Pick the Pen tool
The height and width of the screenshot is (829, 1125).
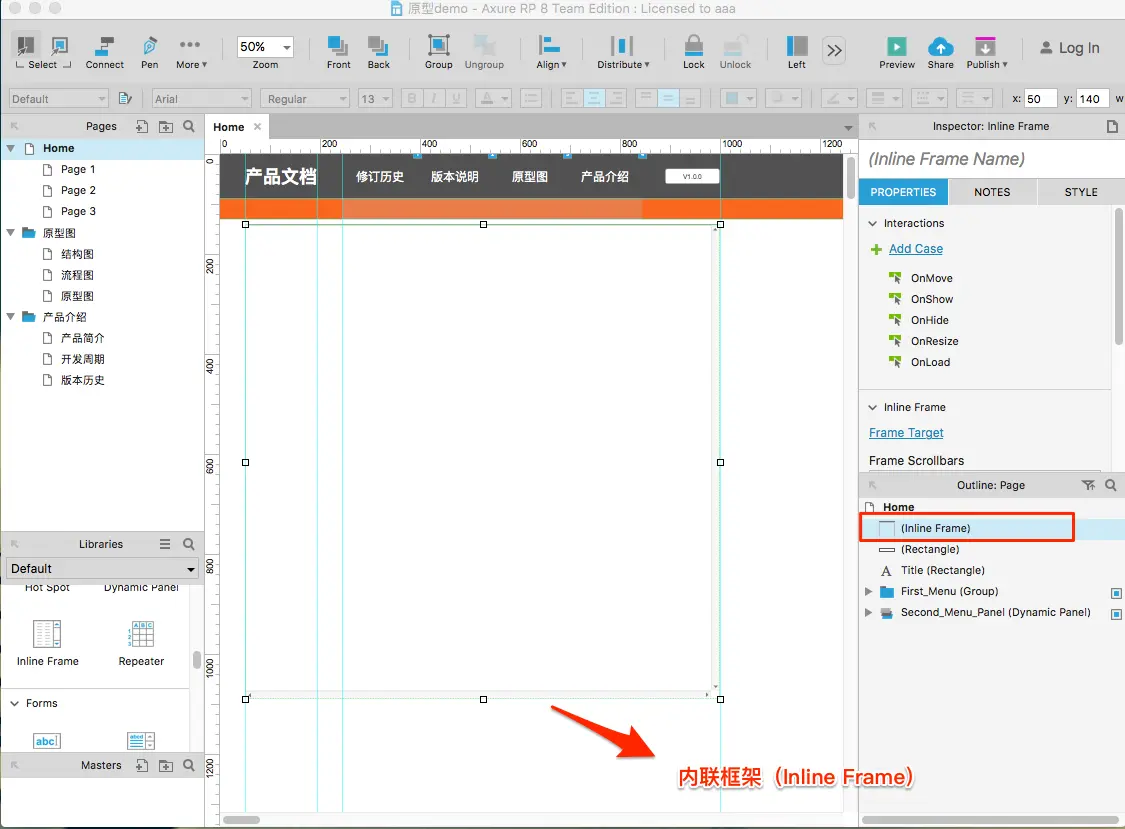pyautogui.click(x=149, y=52)
